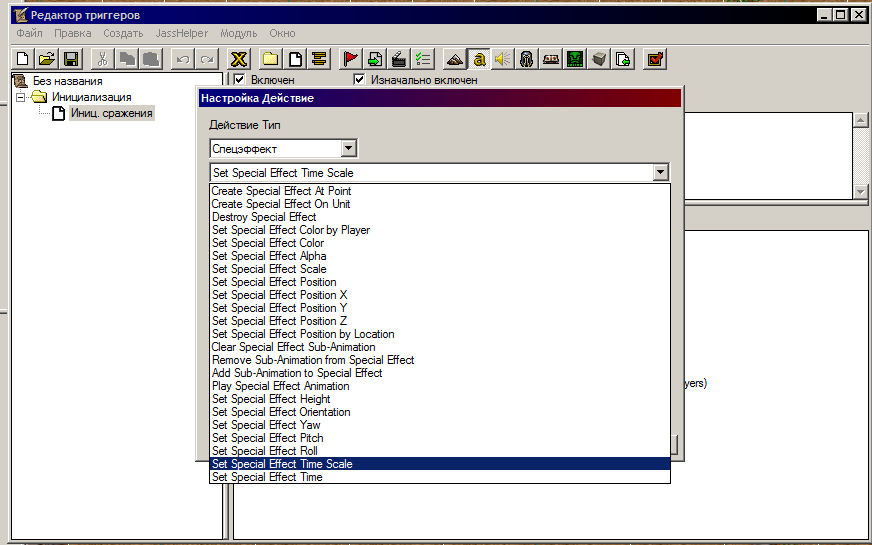Image resolution: width=872 pixels, height=545 pixels.
Task: Open the Import Manager icon
Action: click(x=623, y=58)
